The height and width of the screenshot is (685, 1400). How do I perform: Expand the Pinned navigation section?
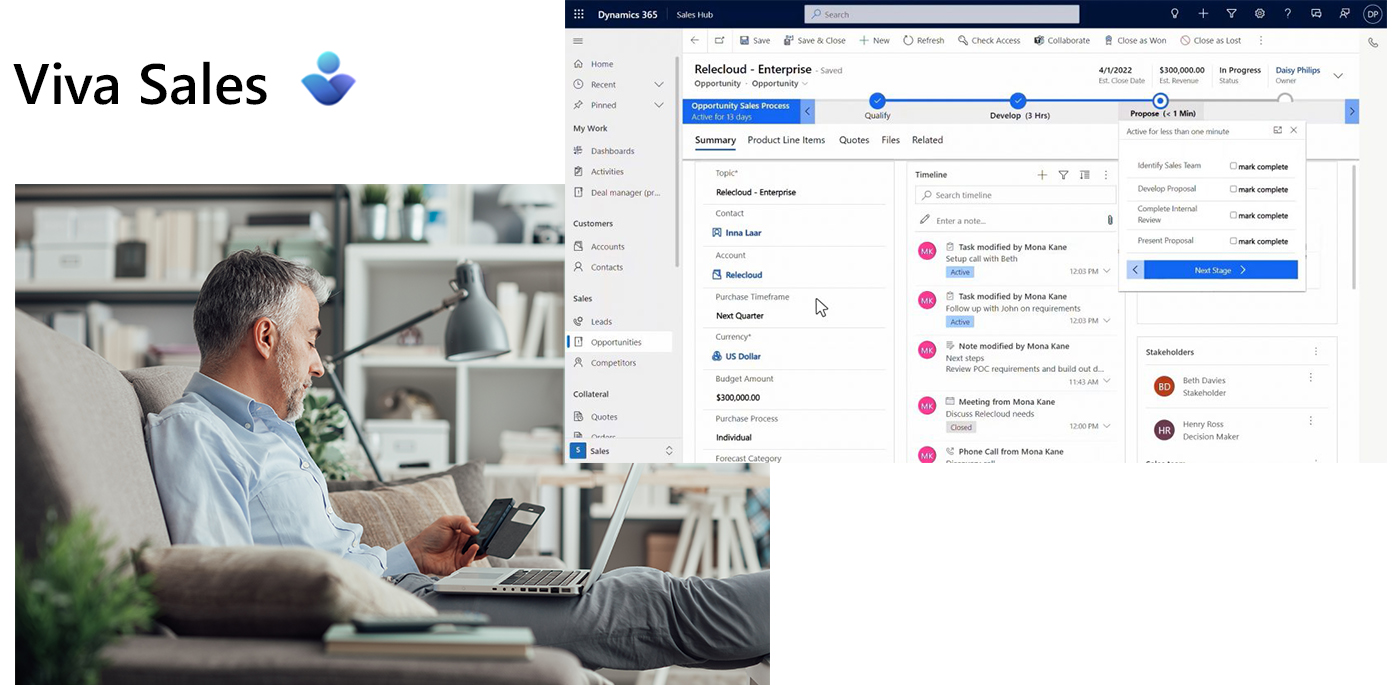coord(658,105)
